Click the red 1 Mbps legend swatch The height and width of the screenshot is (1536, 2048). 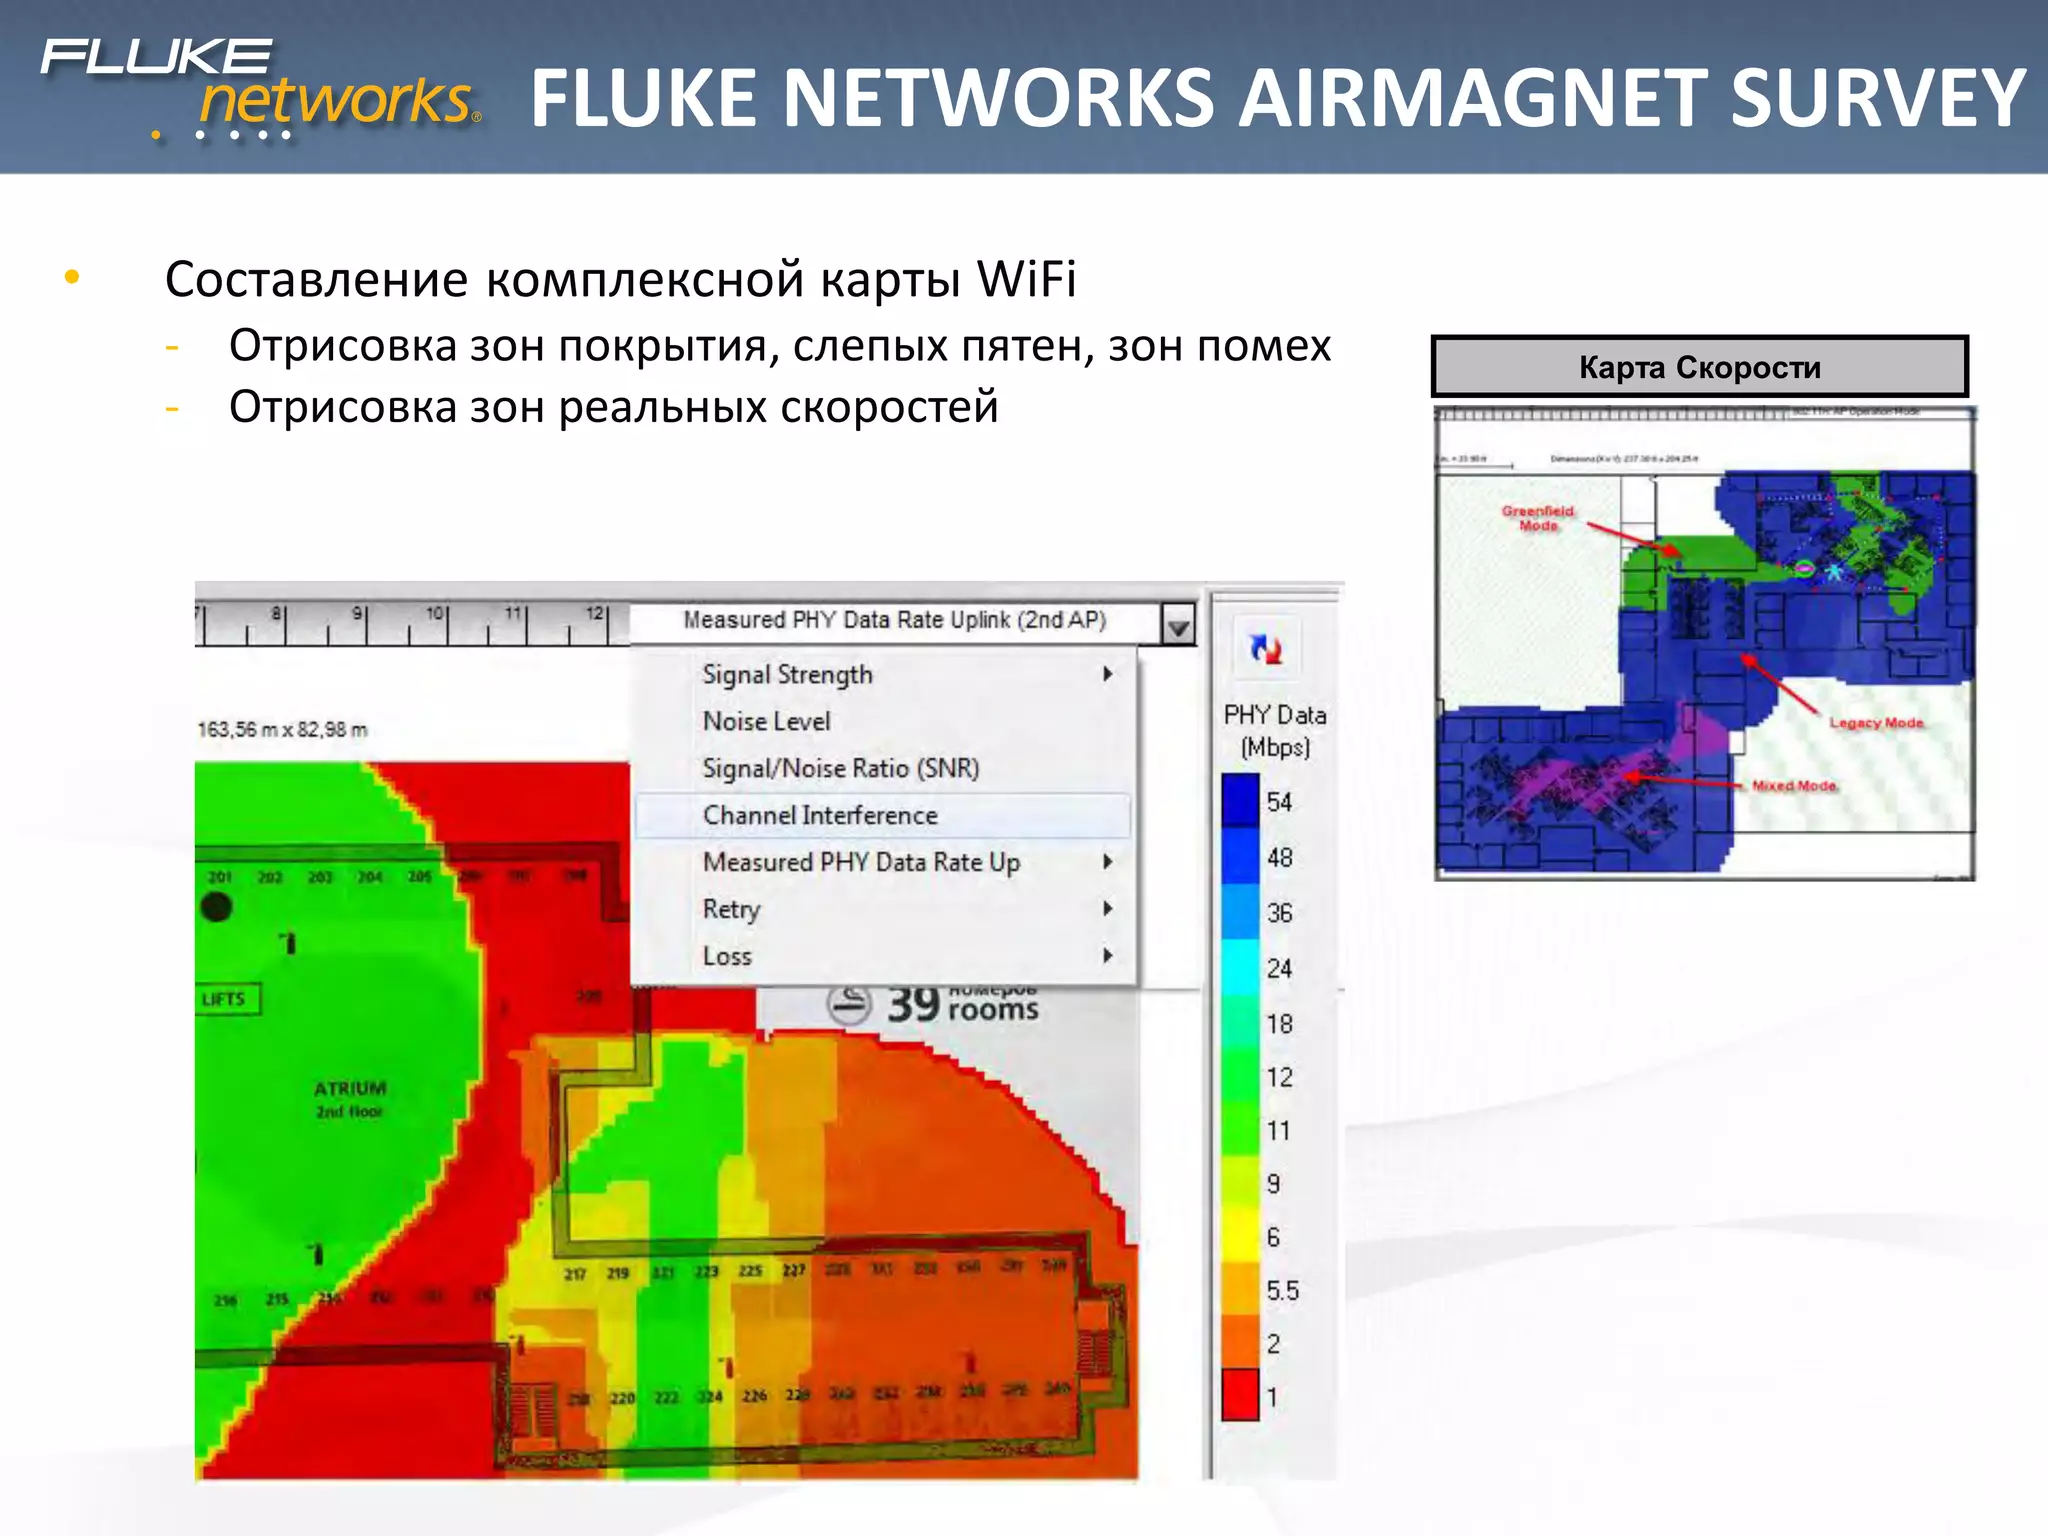coord(1240,1395)
